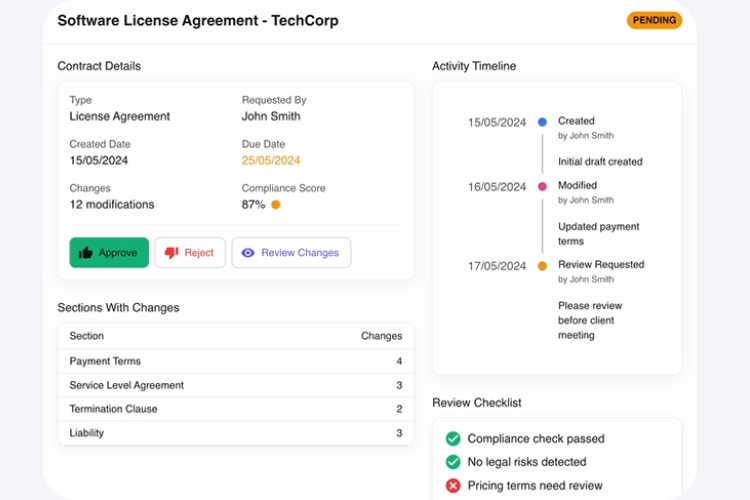The width and height of the screenshot is (750, 500).
Task: Click the pink Modified timeline dot
Action: (542, 186)
